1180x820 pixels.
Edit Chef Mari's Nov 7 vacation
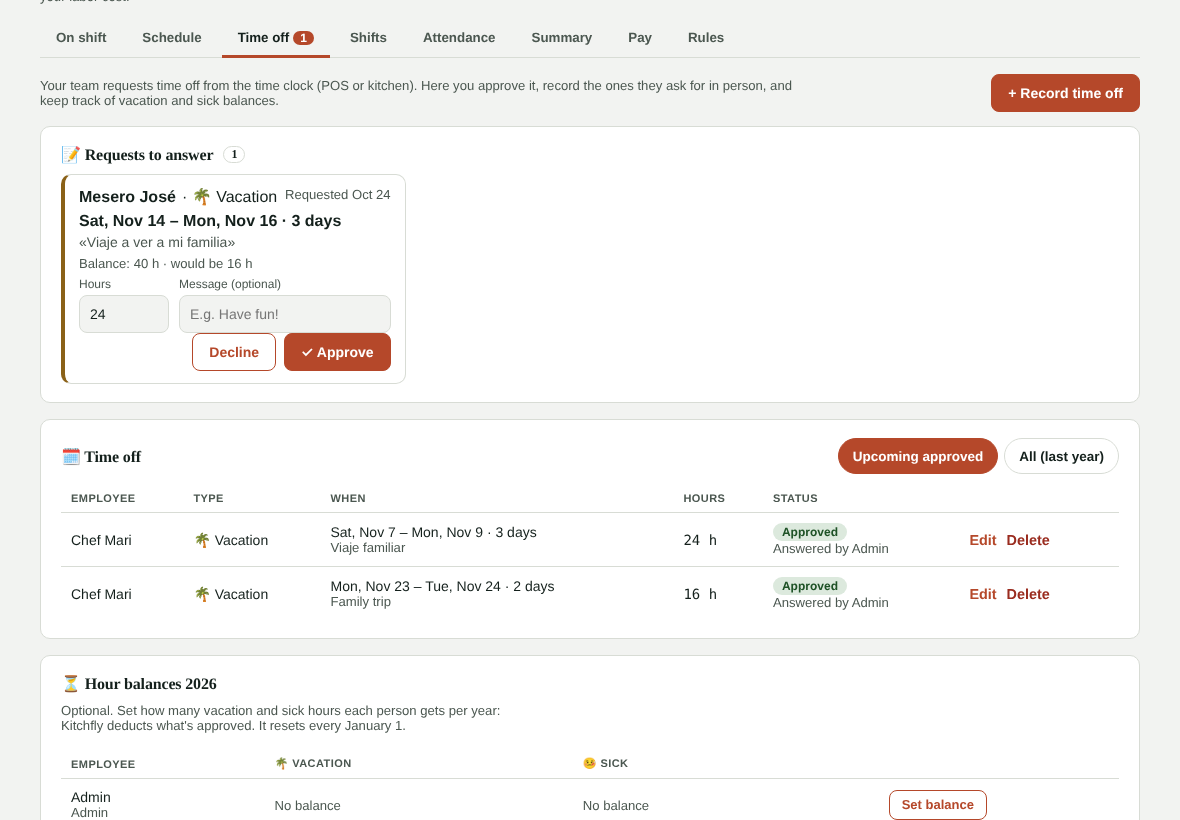tap(983, 540)
